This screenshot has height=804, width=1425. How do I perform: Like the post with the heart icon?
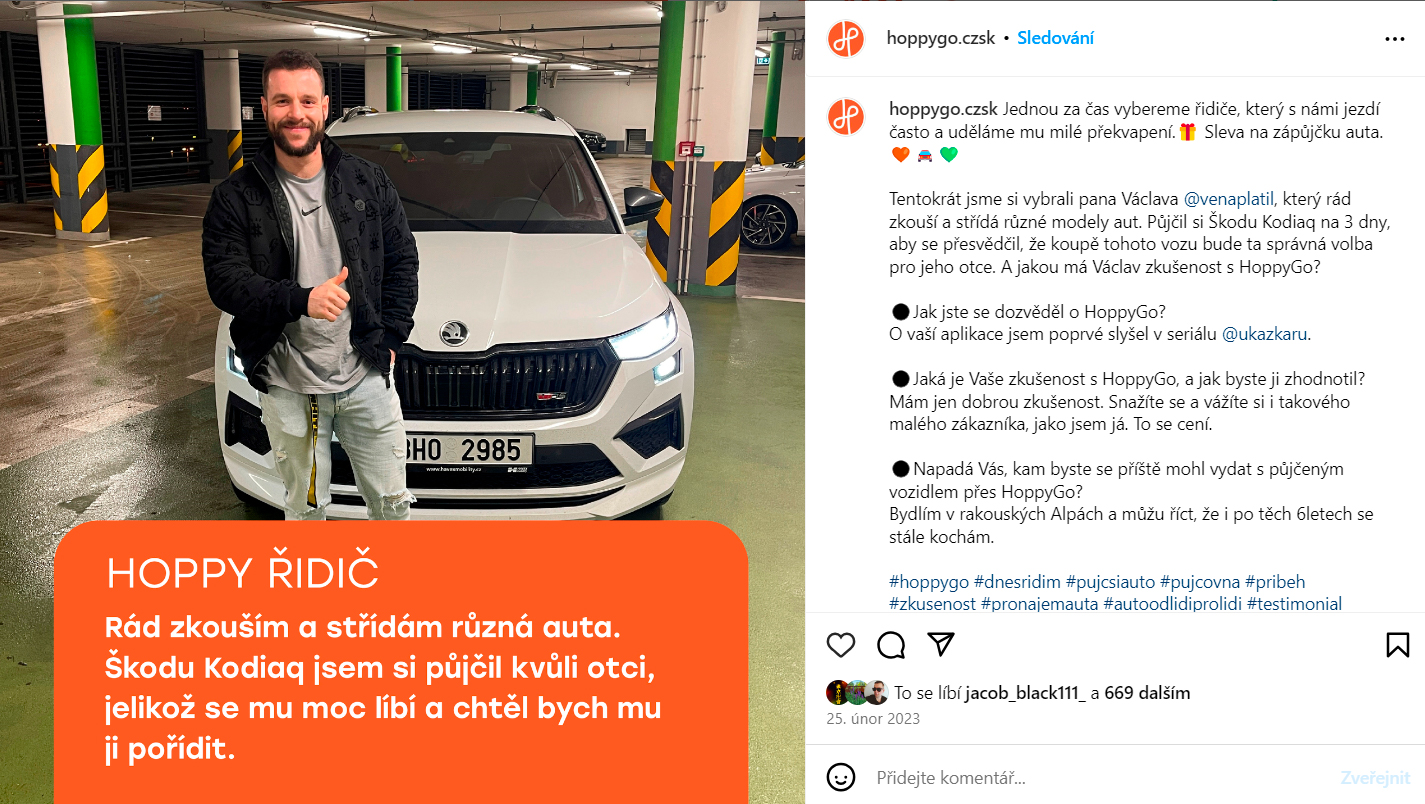tap(841, 645)
